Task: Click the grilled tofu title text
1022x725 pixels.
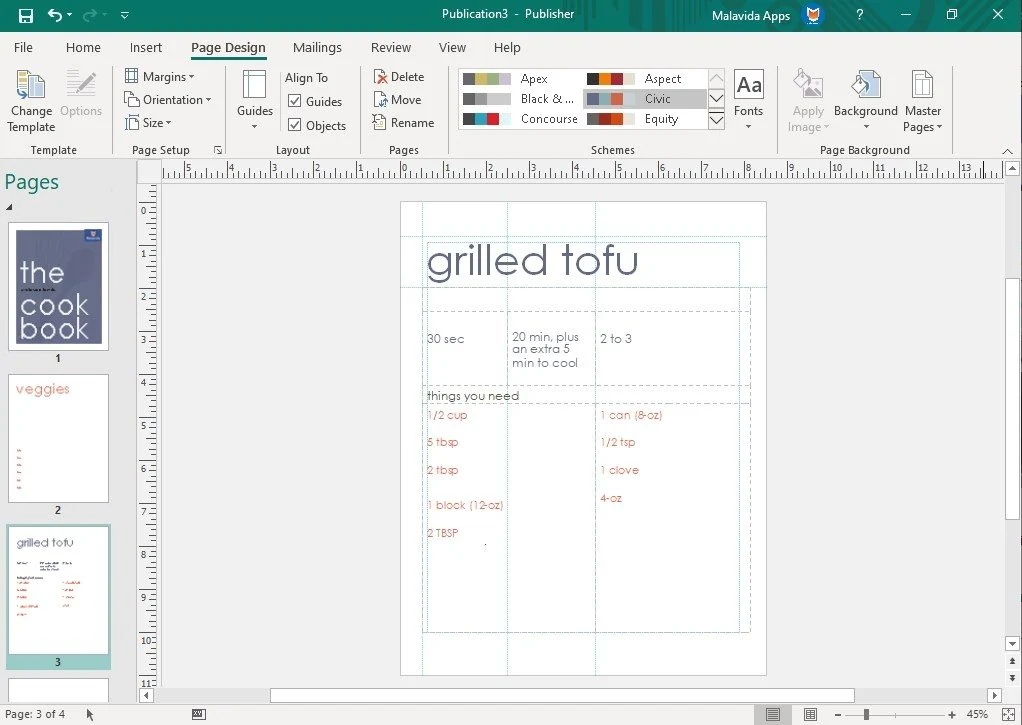Action: [x=532, y=262]
